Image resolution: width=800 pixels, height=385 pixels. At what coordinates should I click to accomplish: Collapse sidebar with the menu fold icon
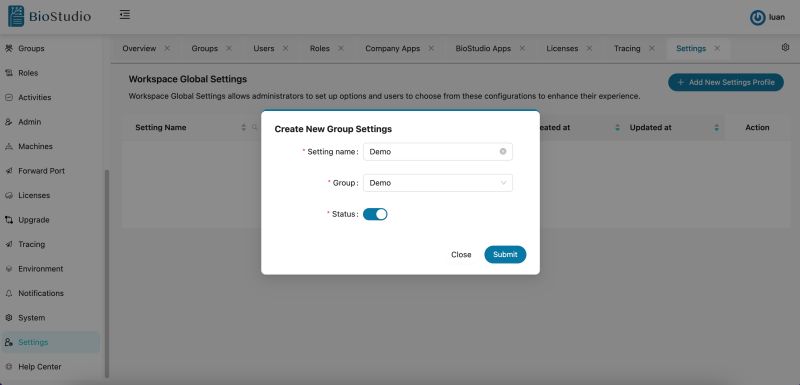tap(124, 15)
